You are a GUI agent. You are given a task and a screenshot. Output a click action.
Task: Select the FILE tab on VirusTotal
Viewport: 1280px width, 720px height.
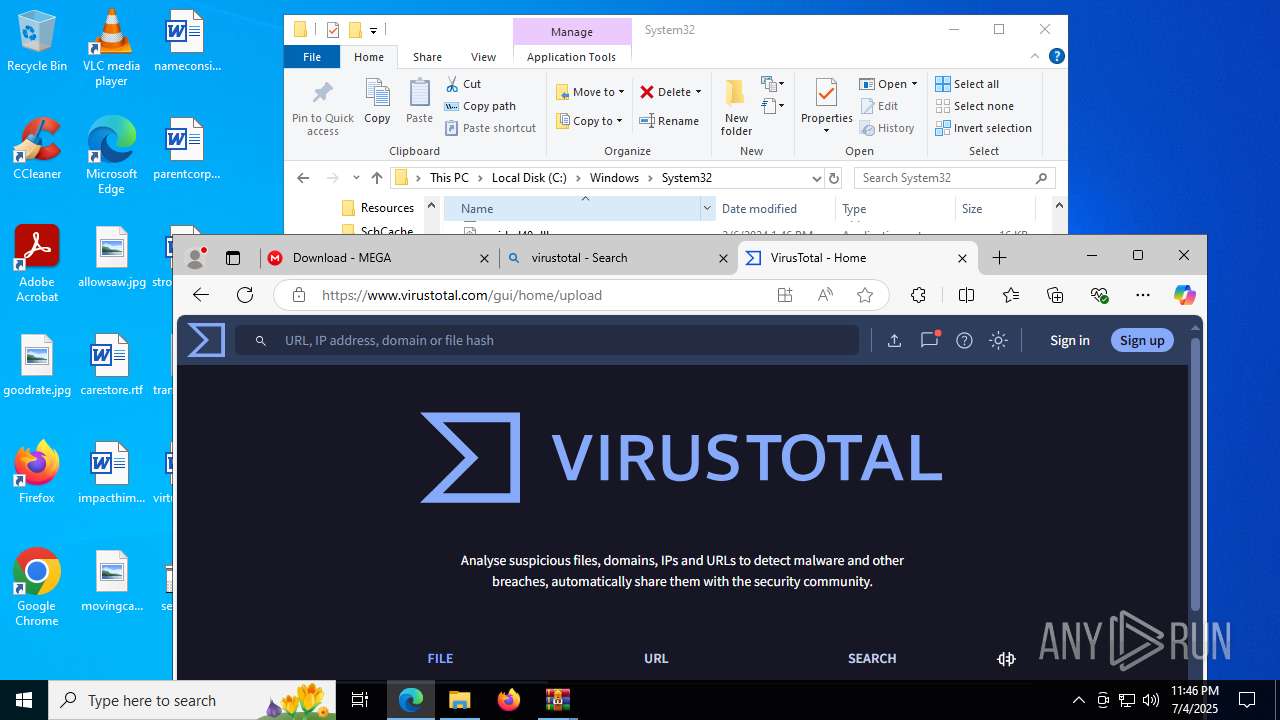(440, 658)
